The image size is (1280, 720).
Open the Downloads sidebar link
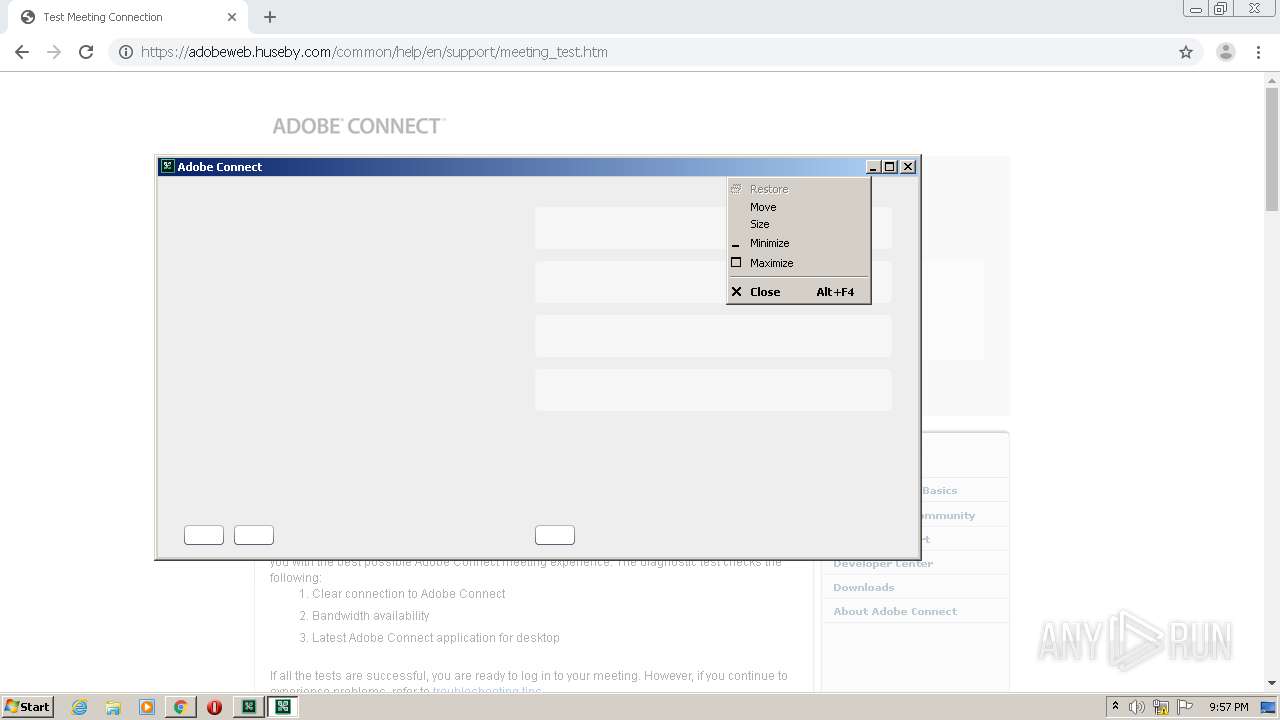864,587
